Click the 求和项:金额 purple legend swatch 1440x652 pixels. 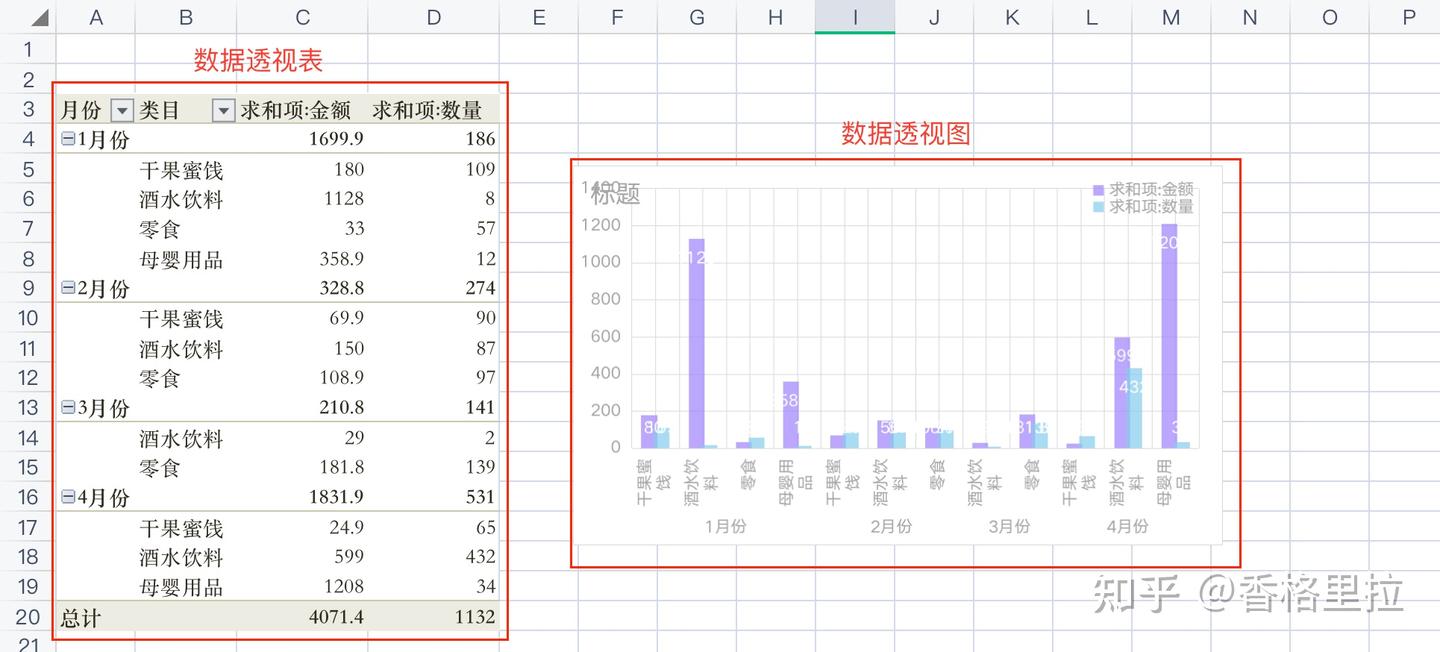[x=1098, y=190]
